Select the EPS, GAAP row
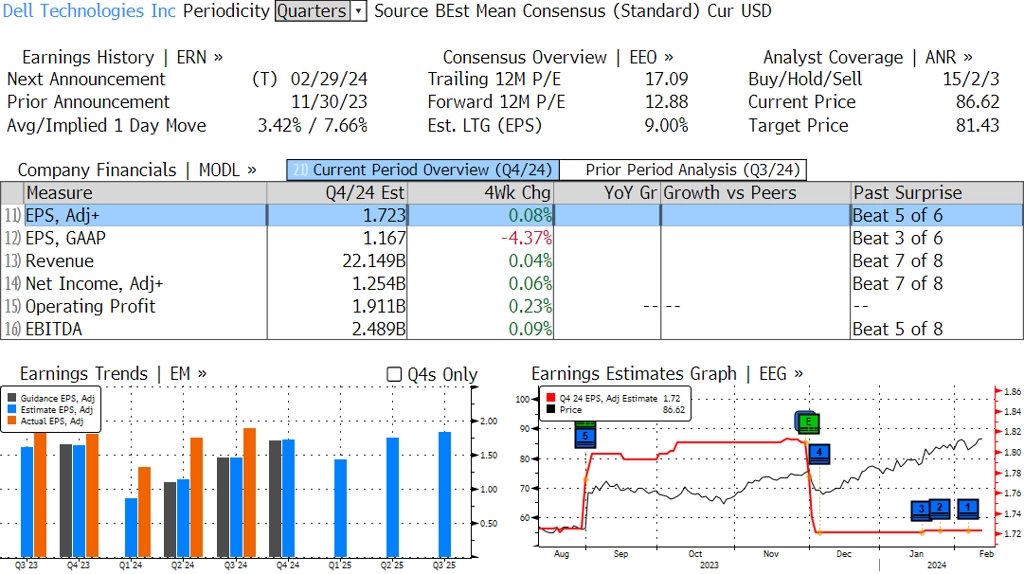 (511, 238)
